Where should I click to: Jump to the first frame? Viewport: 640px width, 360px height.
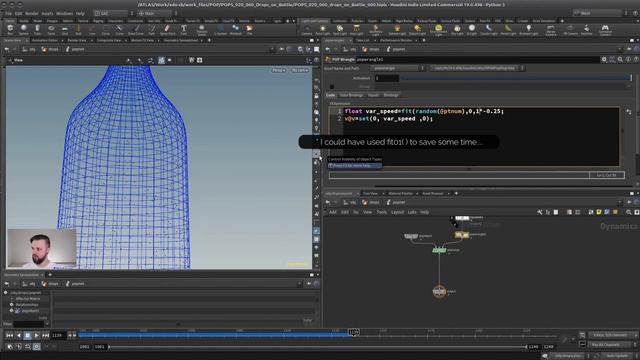tap(9, 335)
